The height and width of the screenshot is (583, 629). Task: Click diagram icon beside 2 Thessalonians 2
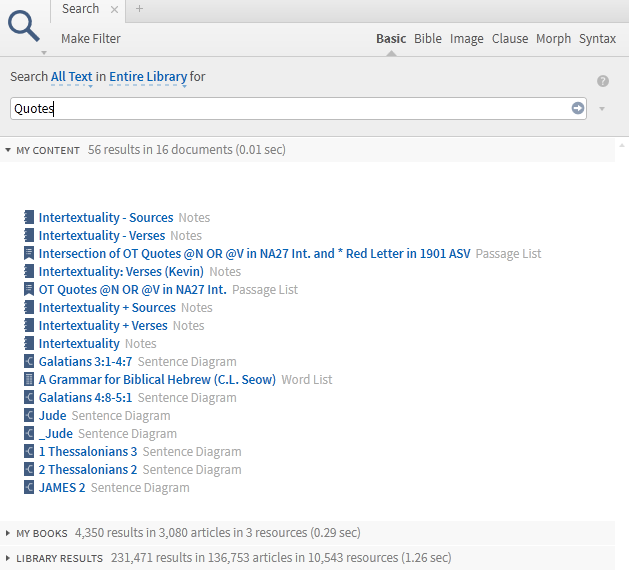[x=29, y=469]
